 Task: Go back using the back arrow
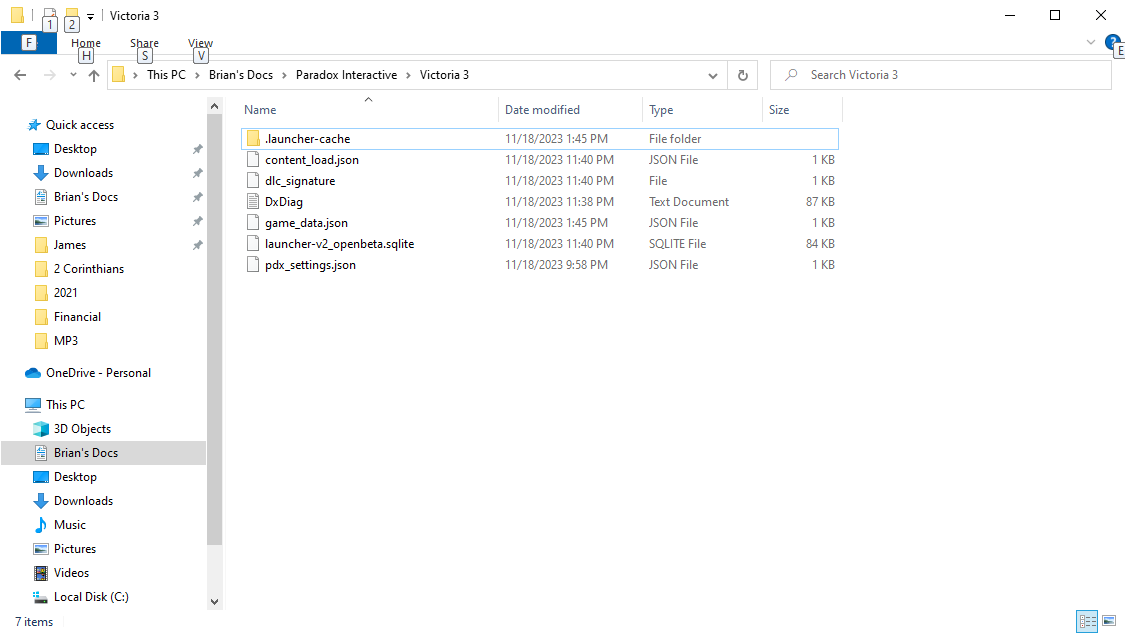point(20,75)
